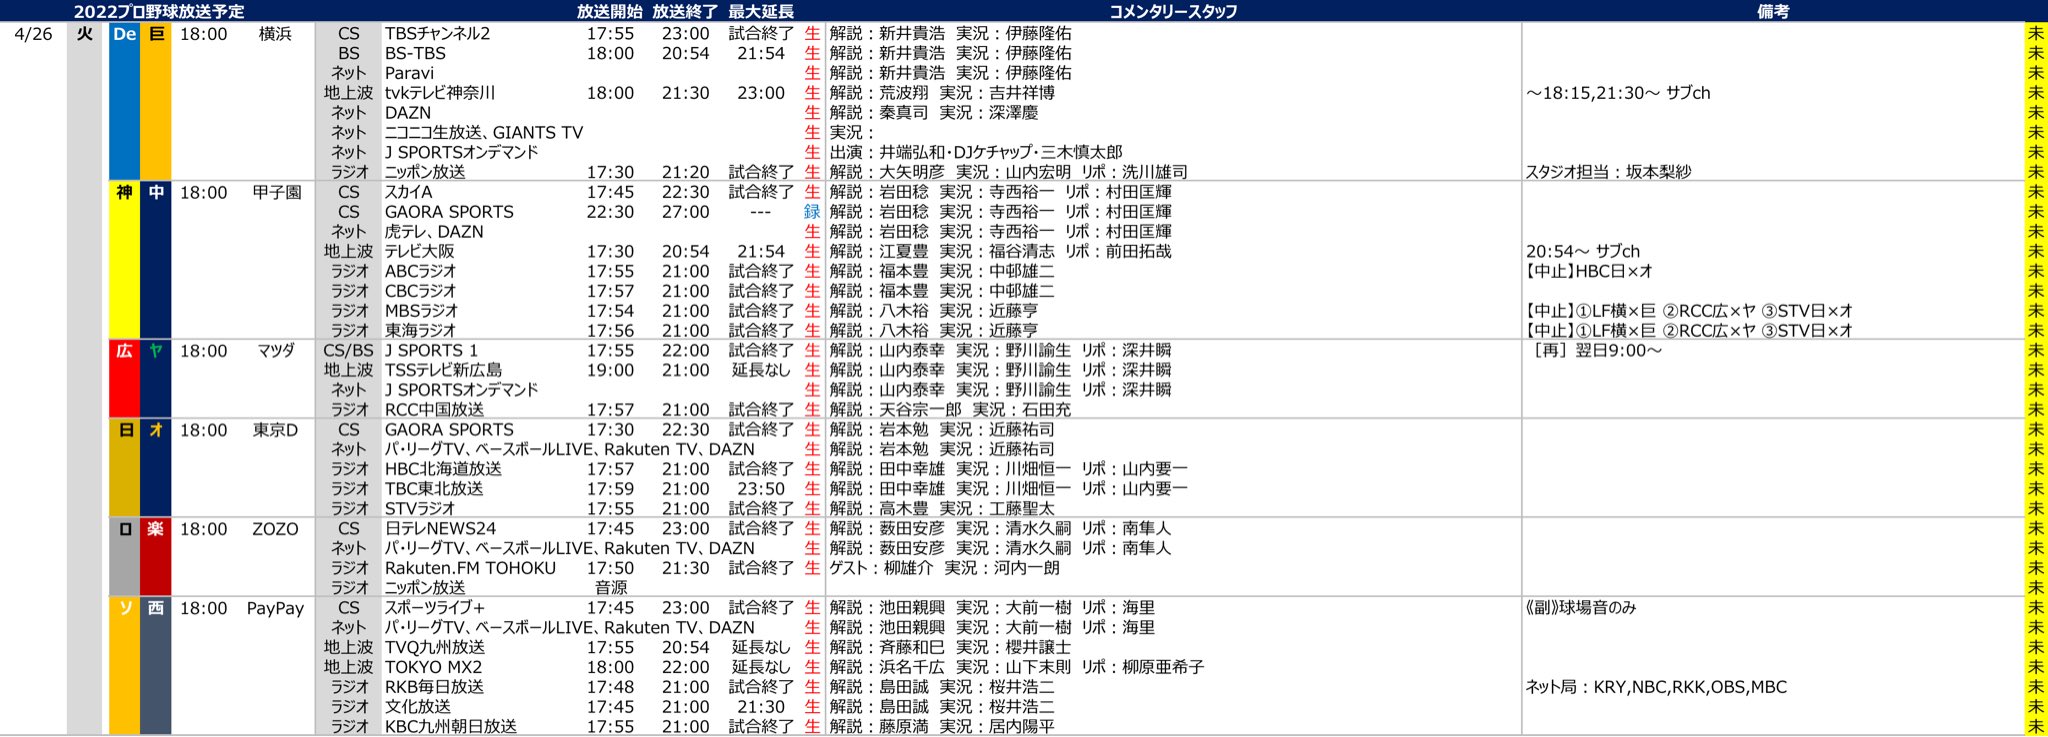Select the テレビ大阪 cell

coord(420,252)
